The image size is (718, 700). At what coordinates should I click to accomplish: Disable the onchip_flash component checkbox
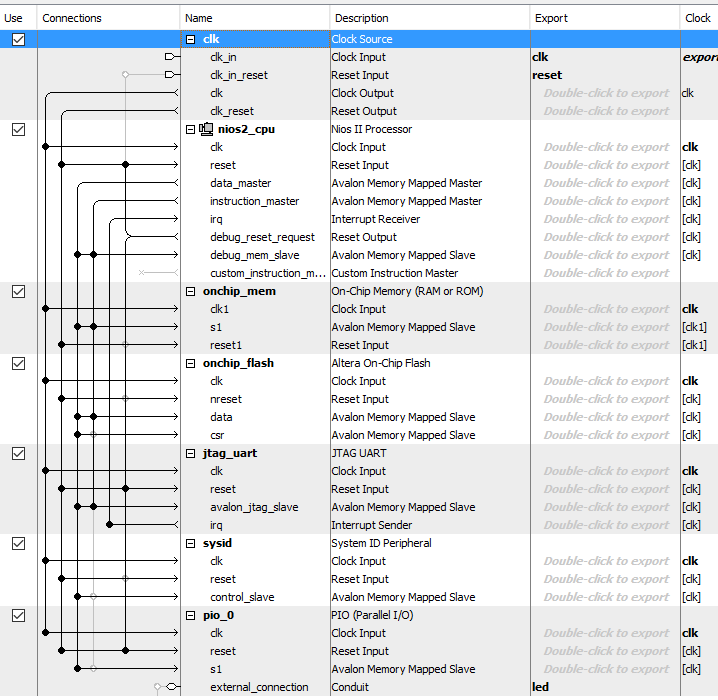coord(18,363)
